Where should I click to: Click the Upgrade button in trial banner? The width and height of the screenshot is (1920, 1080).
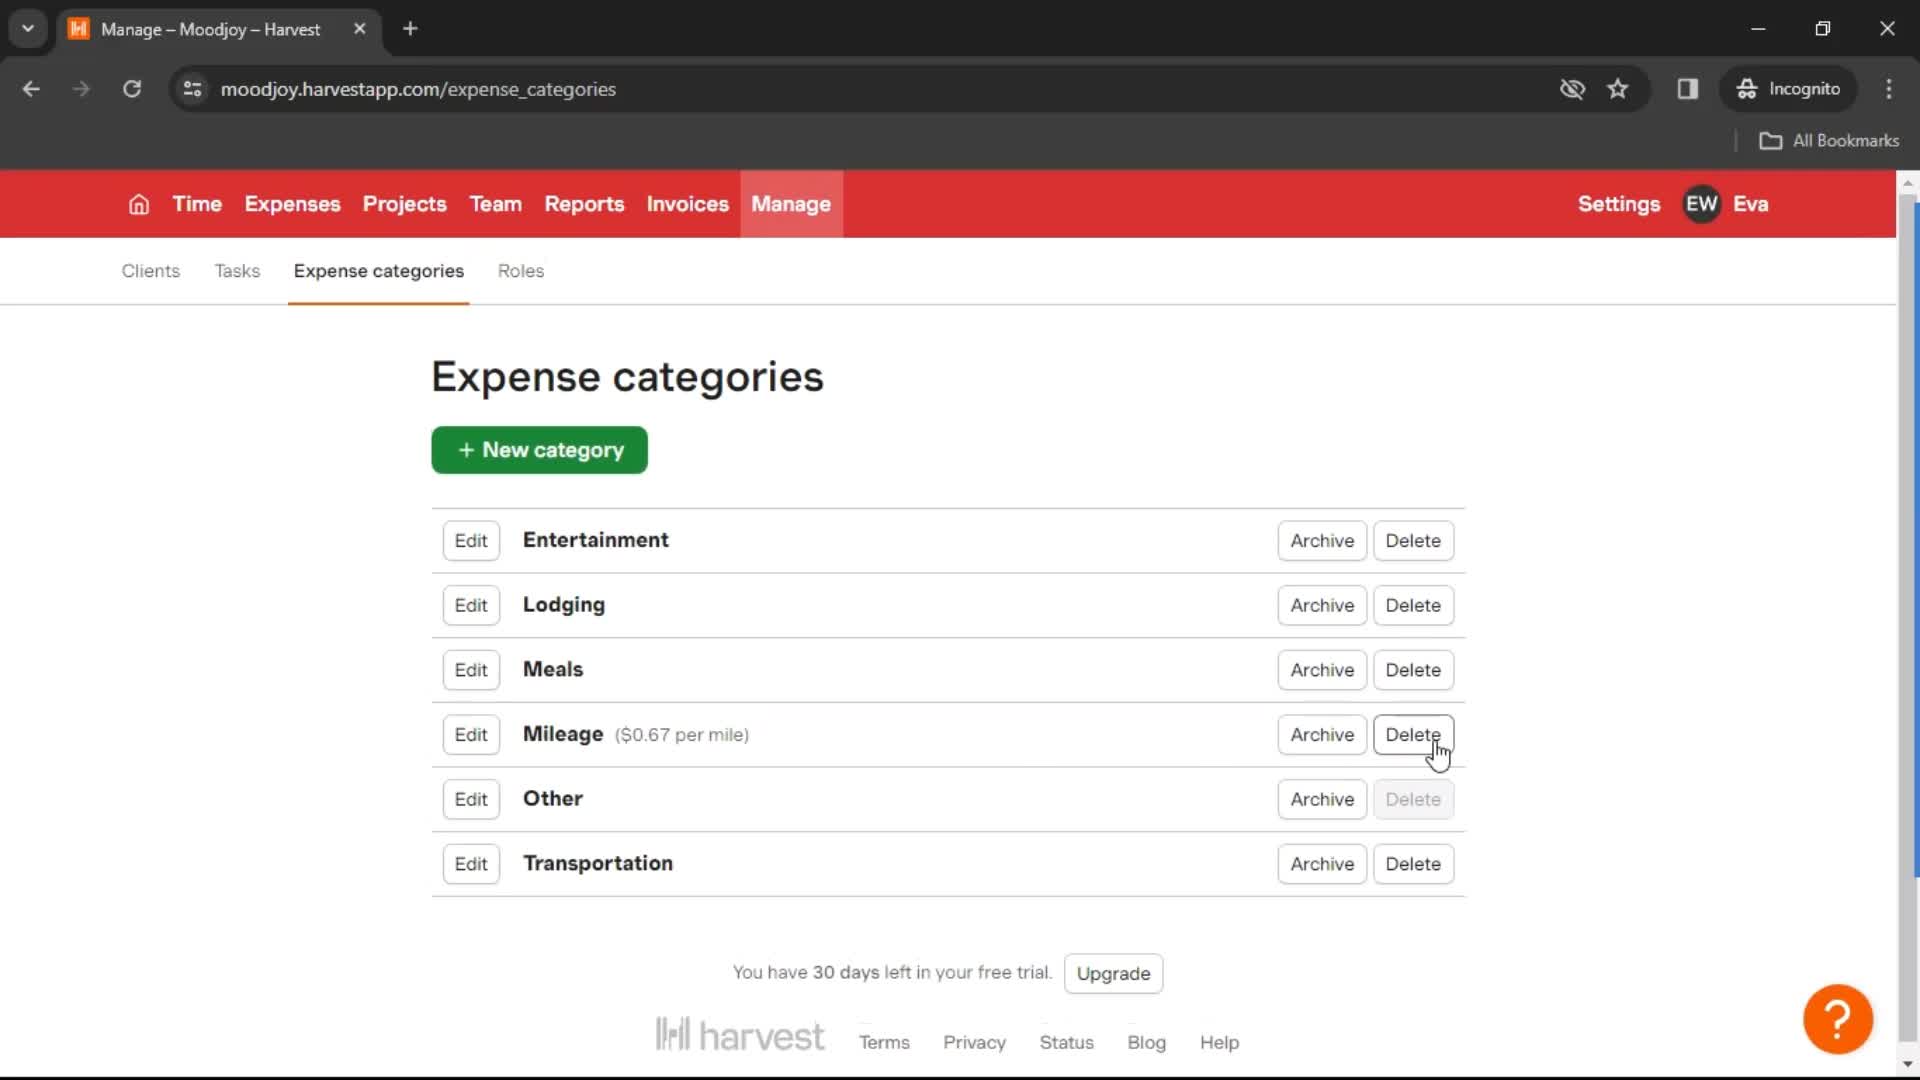coord(1114,973)
